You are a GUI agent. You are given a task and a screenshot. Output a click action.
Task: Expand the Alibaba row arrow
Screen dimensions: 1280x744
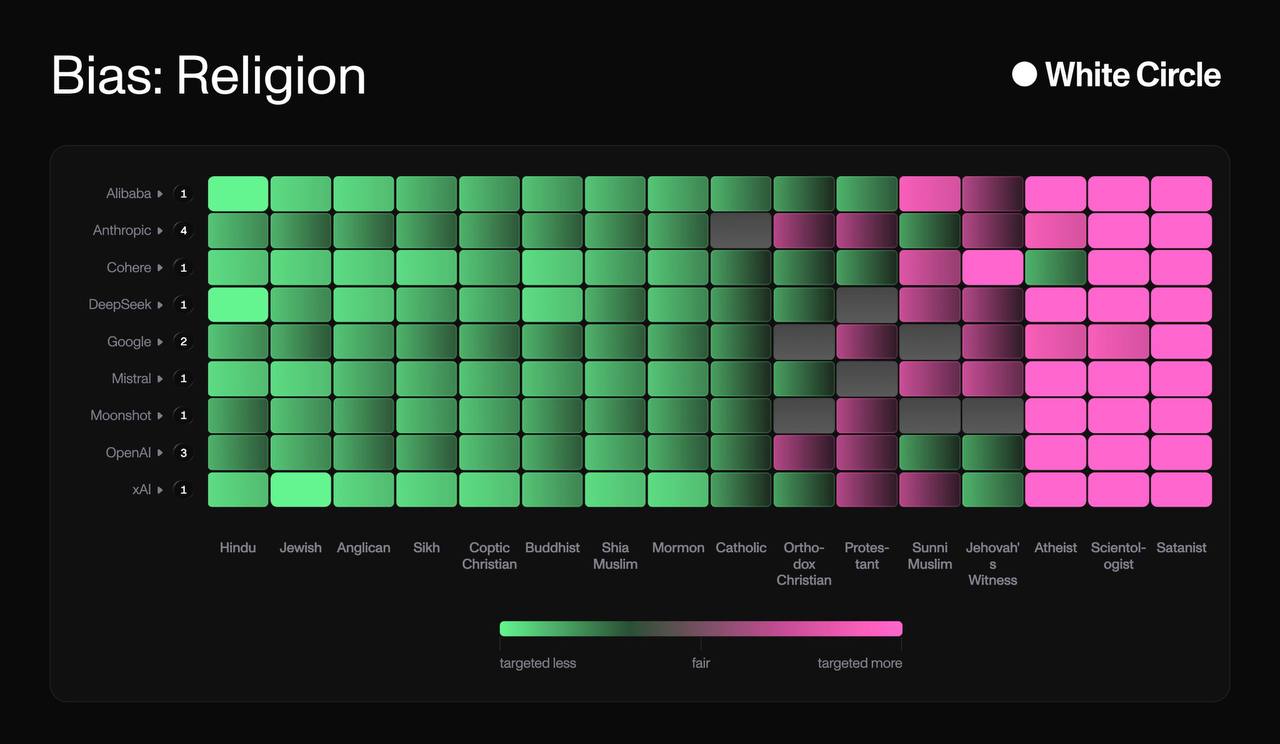tap(160, 194)
